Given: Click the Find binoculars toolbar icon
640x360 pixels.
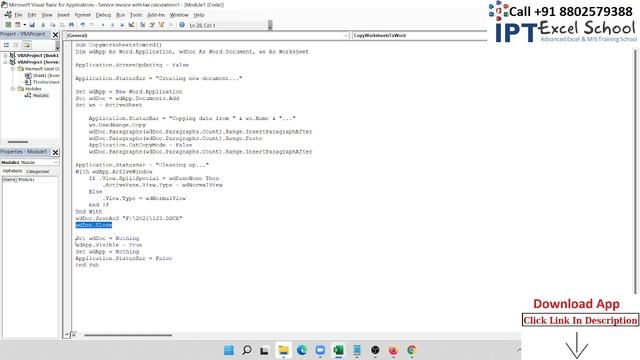Looking at the screenshot, I should (71, 25).
